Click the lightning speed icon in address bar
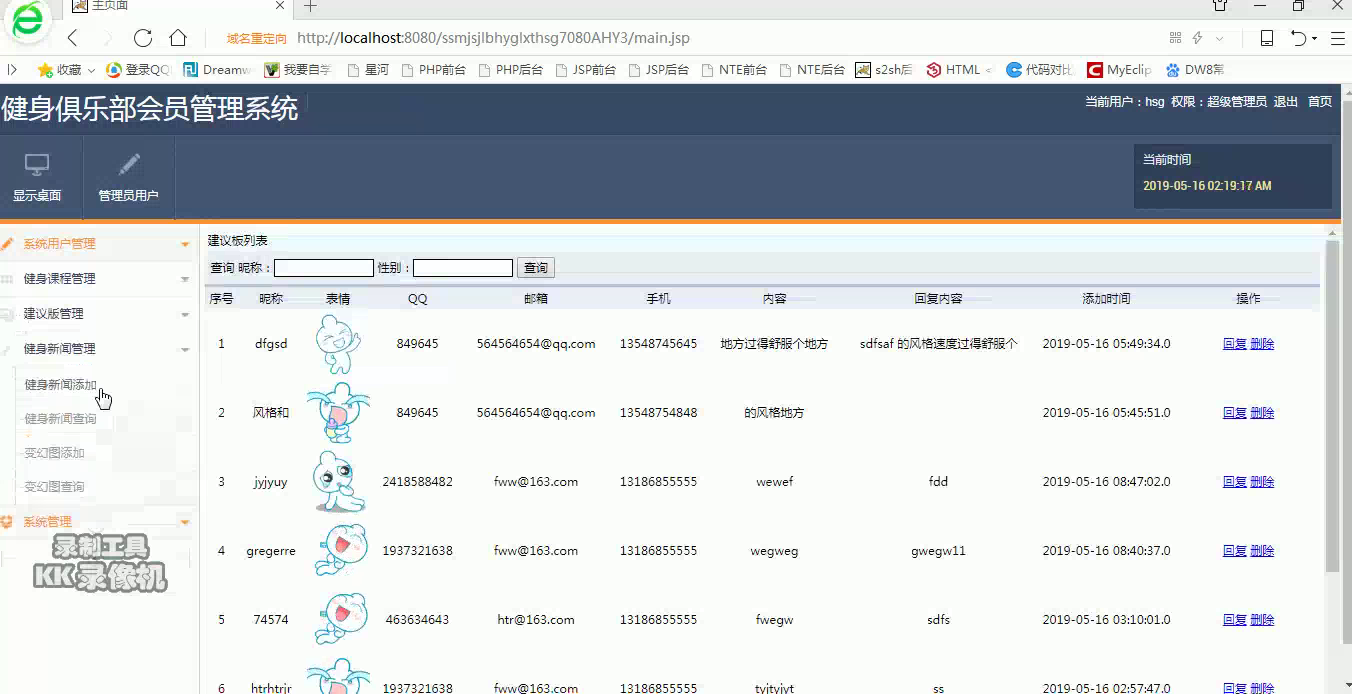 (1197, 38)
